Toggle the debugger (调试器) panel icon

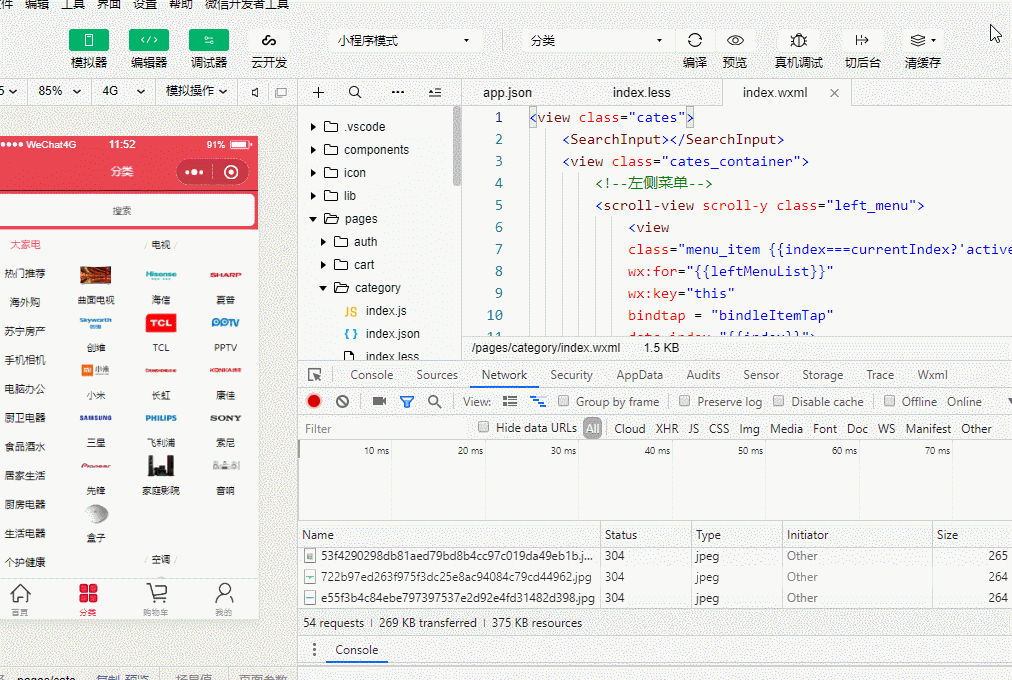pyautogui.click(x=208, y=40)
